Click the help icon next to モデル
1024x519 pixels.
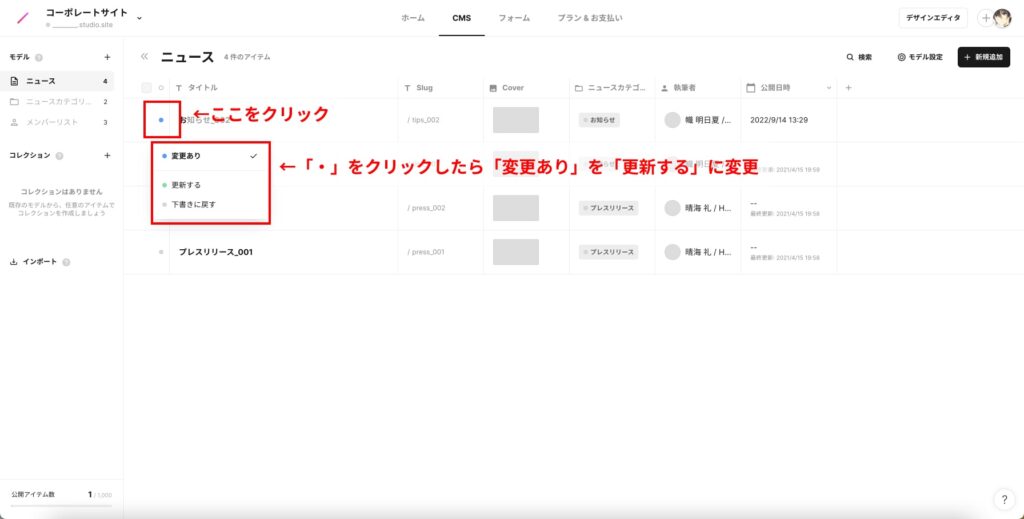point(39,57)
